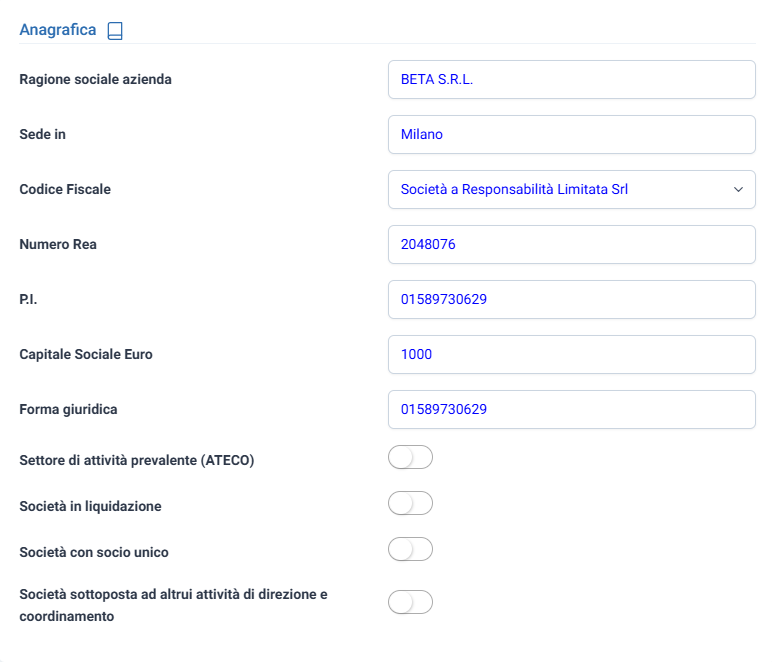Click into the P.I. input field
The width and height of the screenshot is (772, 662).
pos(572,300)
